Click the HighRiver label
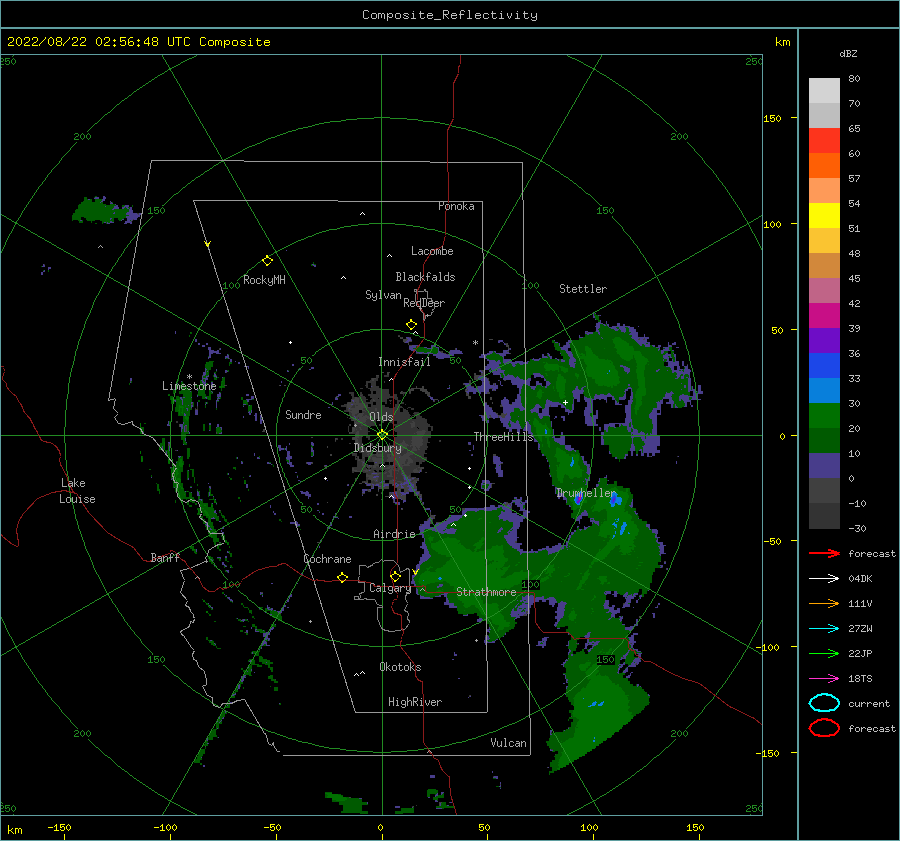 415,702
